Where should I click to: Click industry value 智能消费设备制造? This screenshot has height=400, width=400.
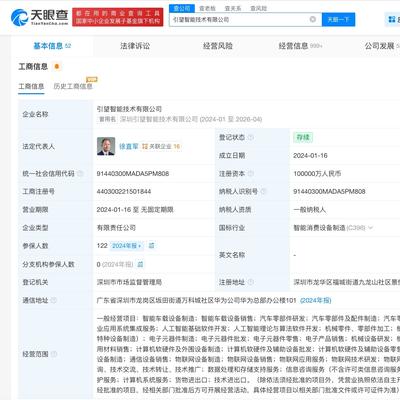[319, 228]
